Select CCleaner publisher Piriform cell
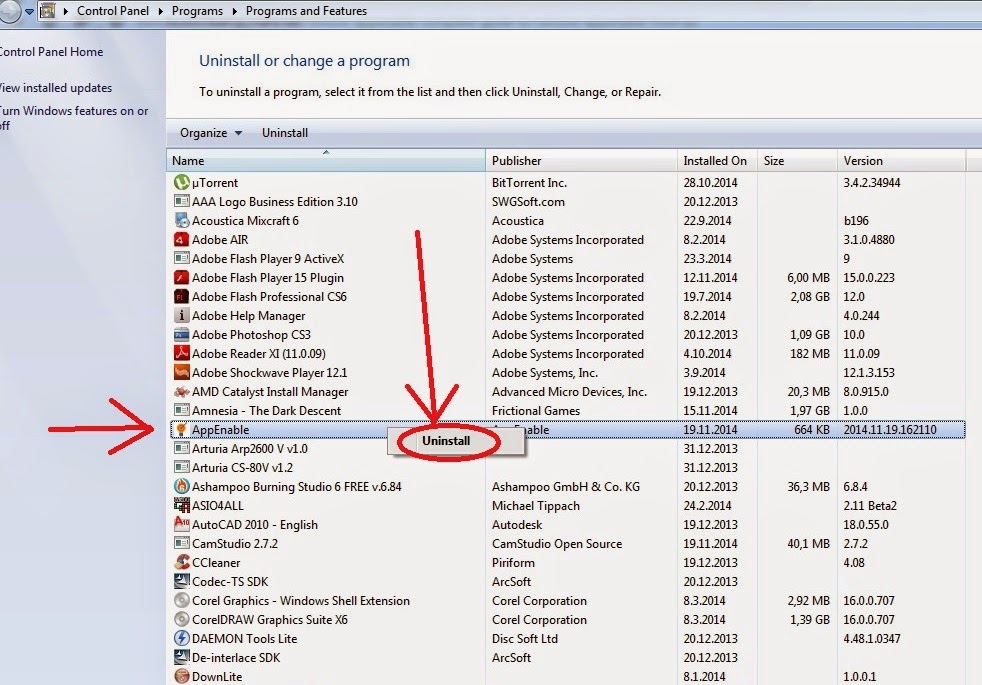The width and height of the screenshot is (982, 685). coord(513,562)
